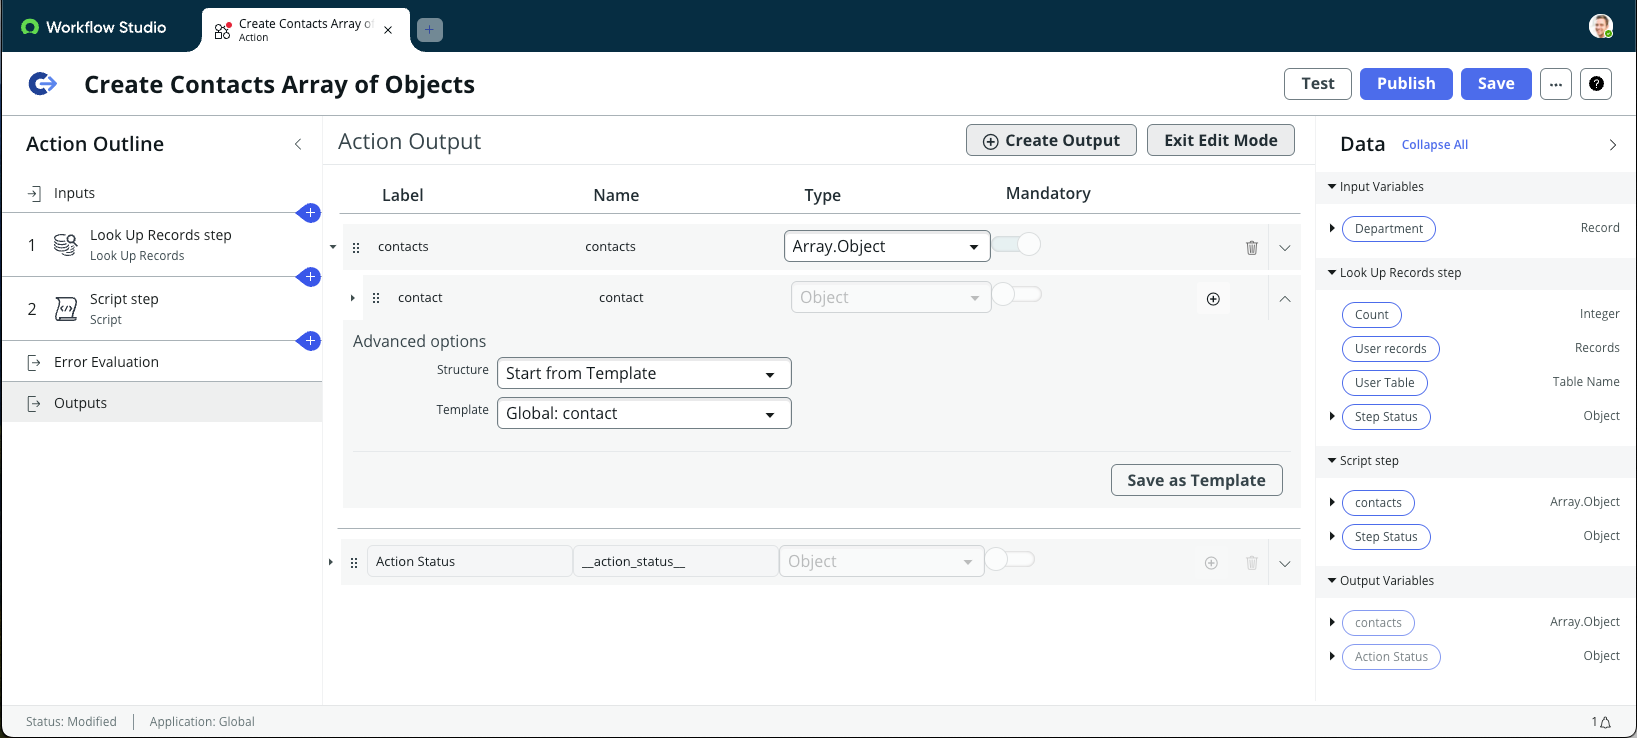Click the action type icon beside title

coord(42,84)
